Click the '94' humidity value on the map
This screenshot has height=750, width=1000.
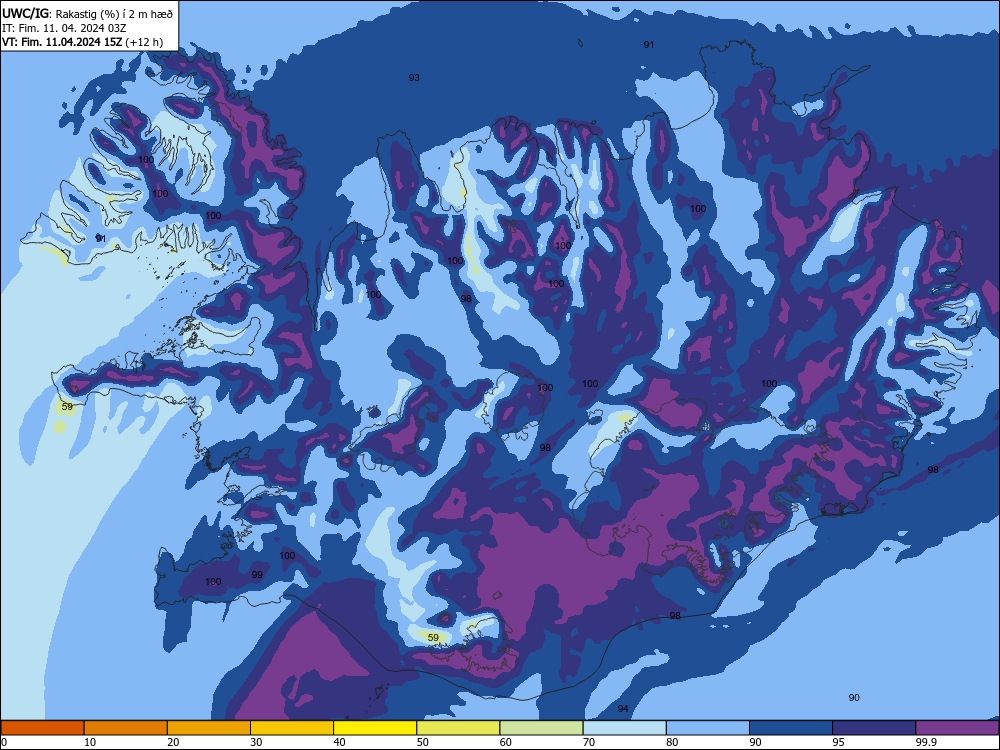tap(623, 709)
